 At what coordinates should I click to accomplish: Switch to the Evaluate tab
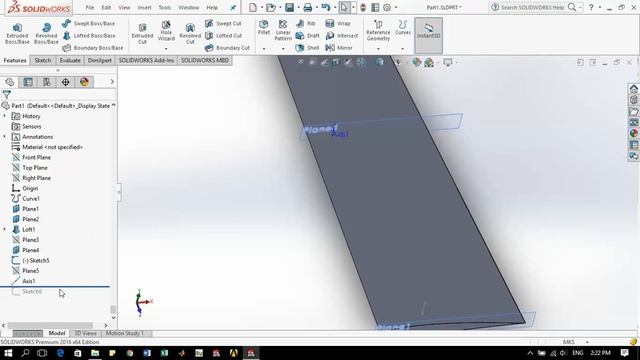tap(70, 60)
